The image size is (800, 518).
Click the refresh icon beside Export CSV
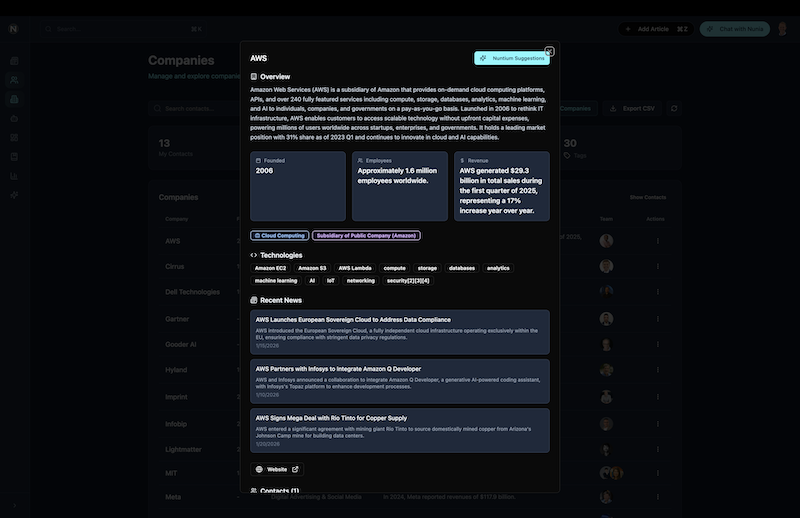[674, 109]
